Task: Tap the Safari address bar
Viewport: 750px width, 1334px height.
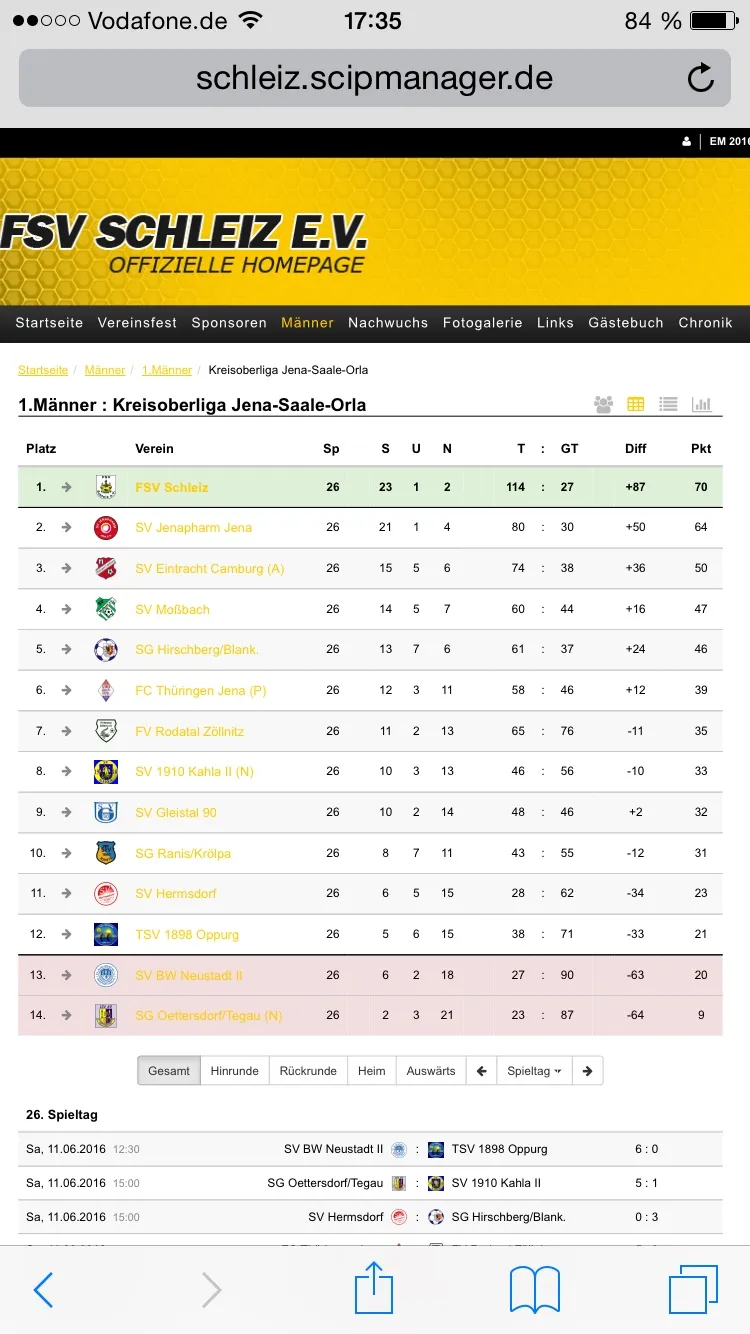Action: click(x=374, y=78)
